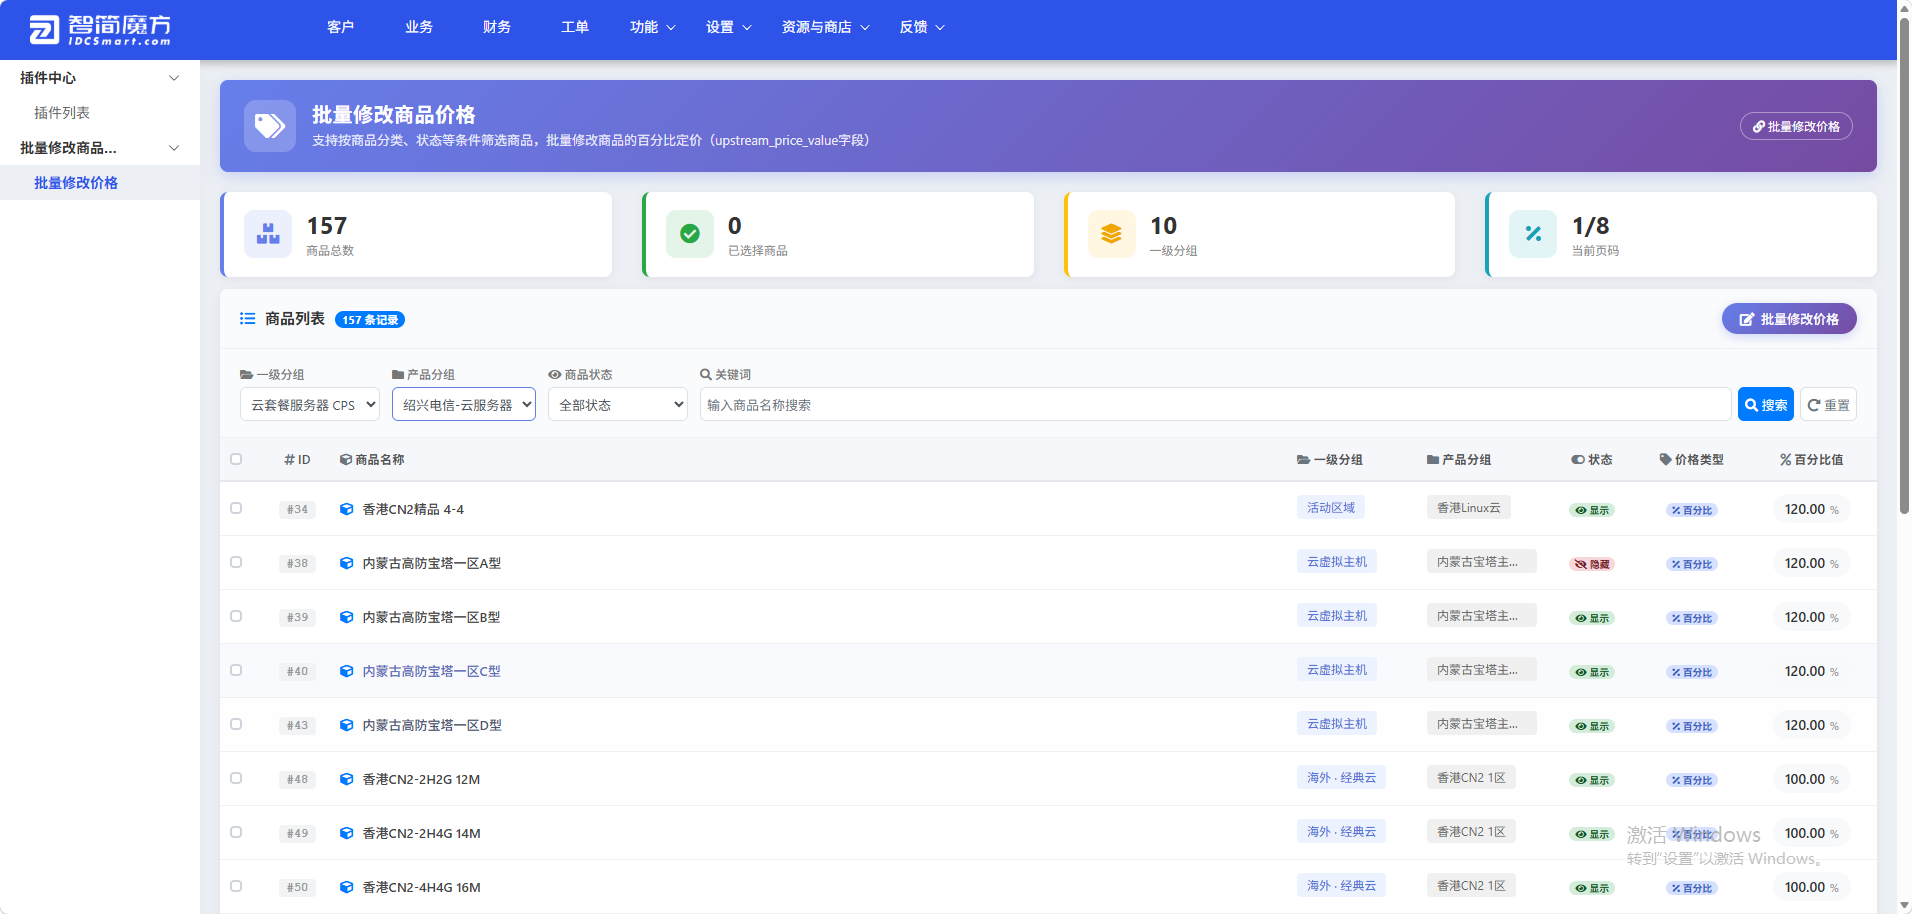Toggle the select-all checkbox in table header

pos(236,459)
